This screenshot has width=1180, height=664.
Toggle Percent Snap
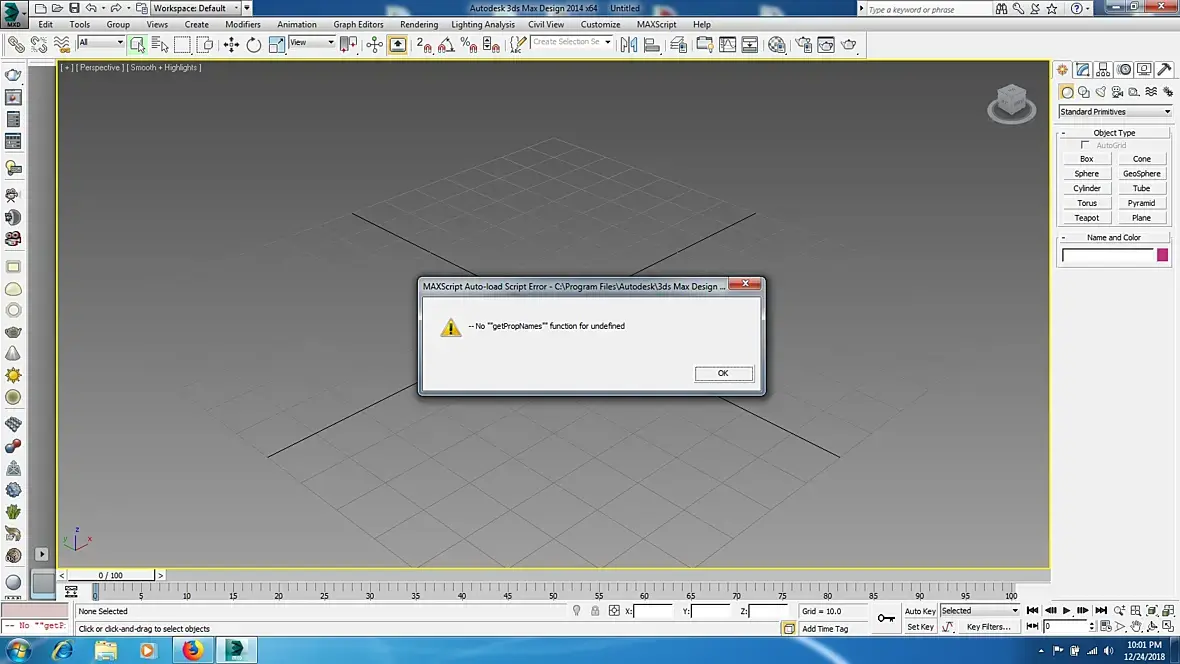click(x=469, y=45)
